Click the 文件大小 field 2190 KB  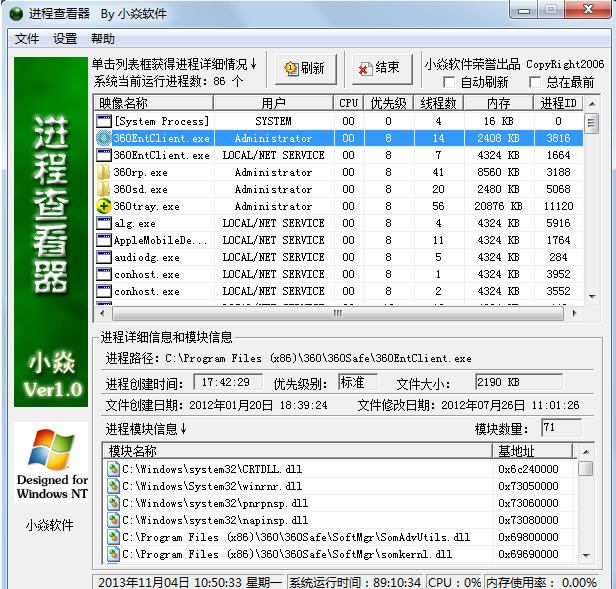pos(519,382)
